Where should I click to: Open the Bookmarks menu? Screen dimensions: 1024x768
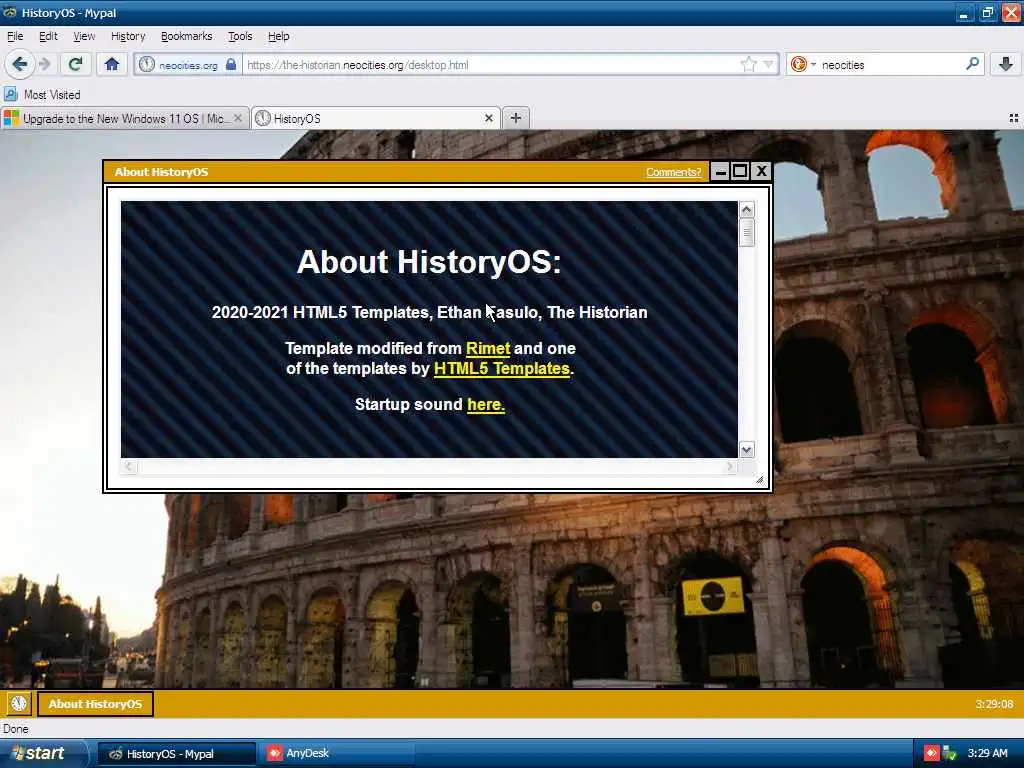click(x=186, y=37)
